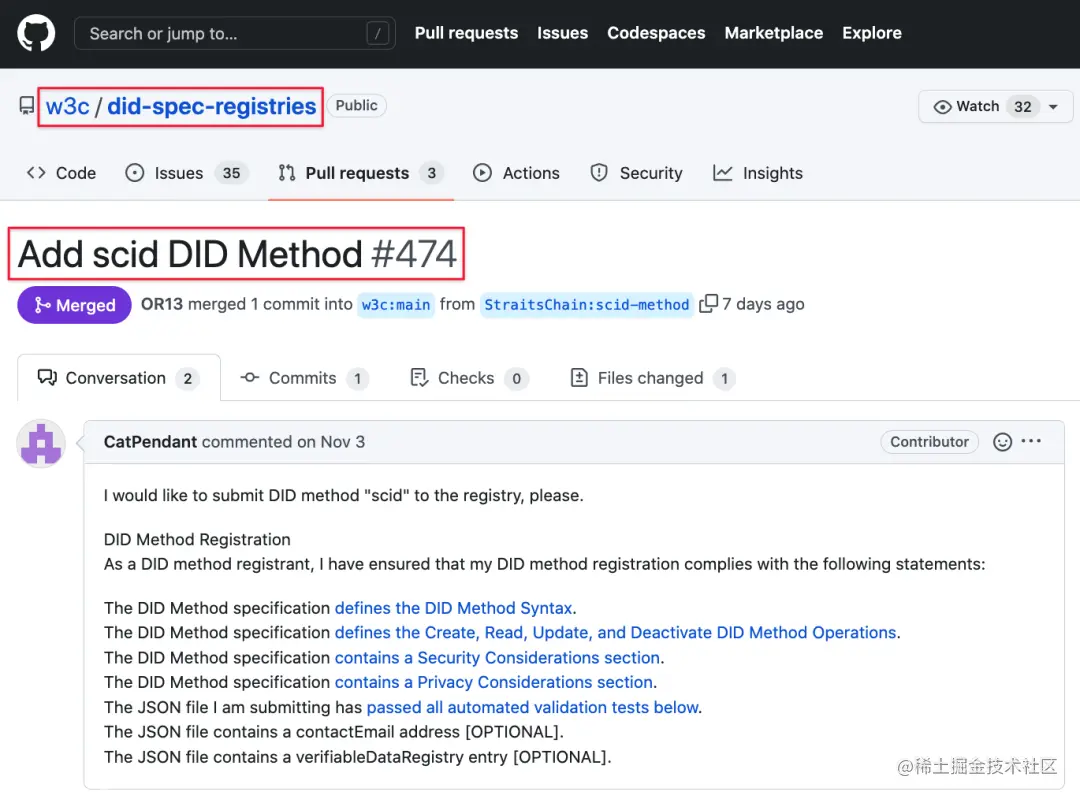This screenshot has height=799, width=1080.
Task: Open the Checks tab
Action: click(x=467, y=378)
